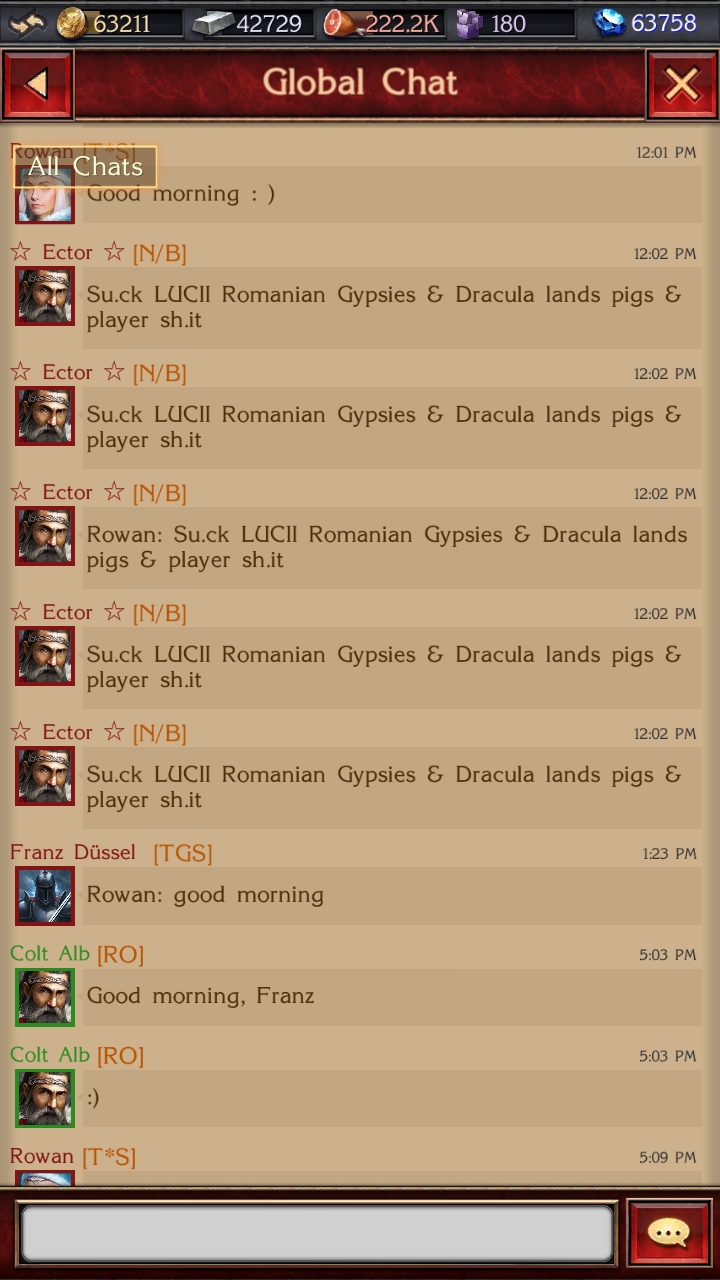Open Franz Düssel's knight avatar

click(45, 896)
